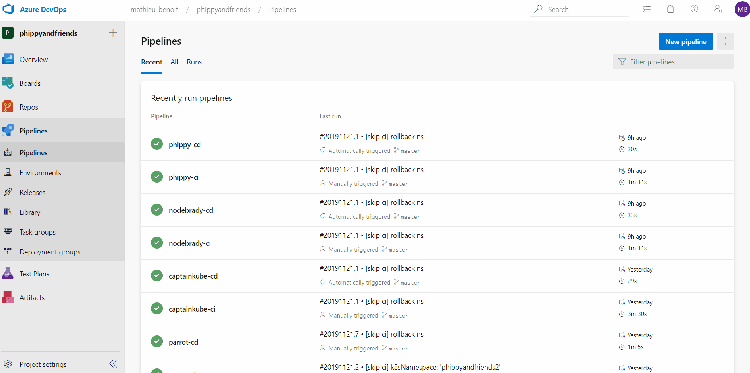Click the plus icon beside phippyandfriends

point(113,33)
